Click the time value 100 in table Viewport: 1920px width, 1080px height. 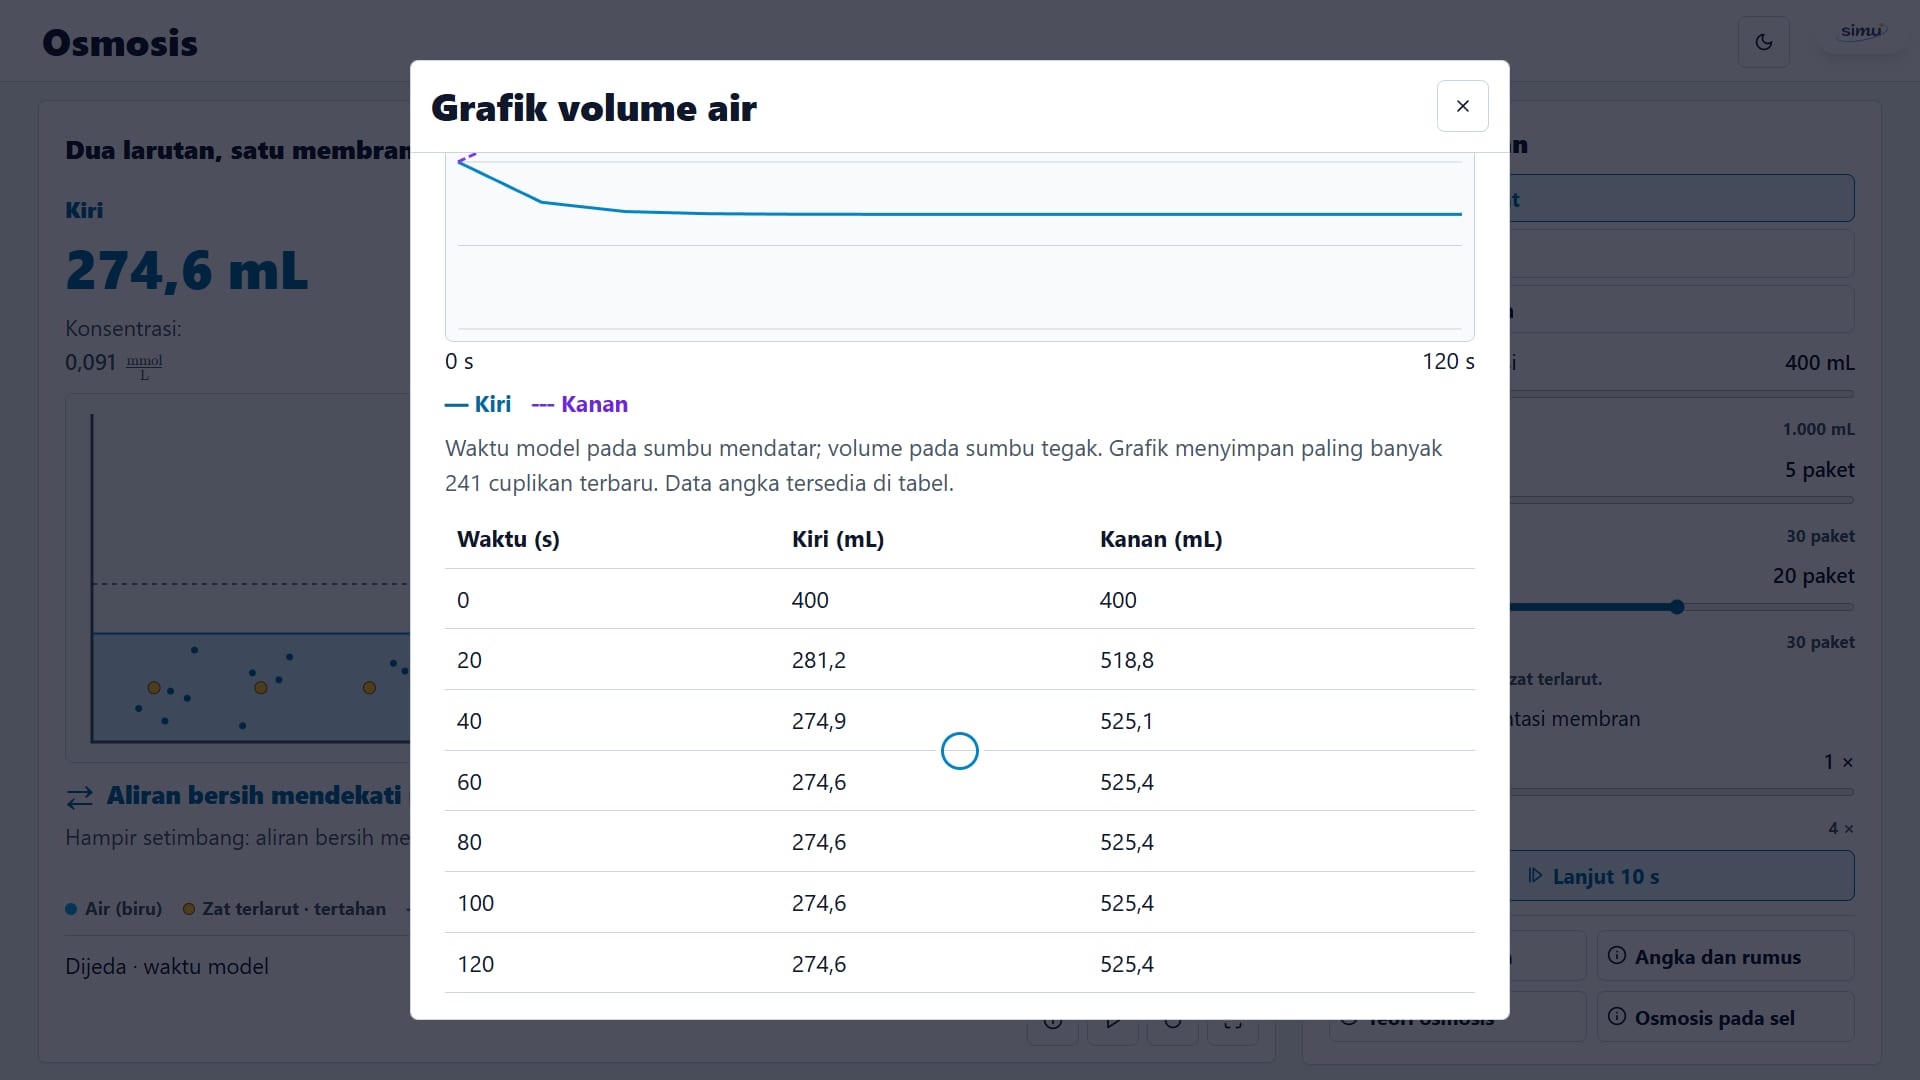[476, 903]
